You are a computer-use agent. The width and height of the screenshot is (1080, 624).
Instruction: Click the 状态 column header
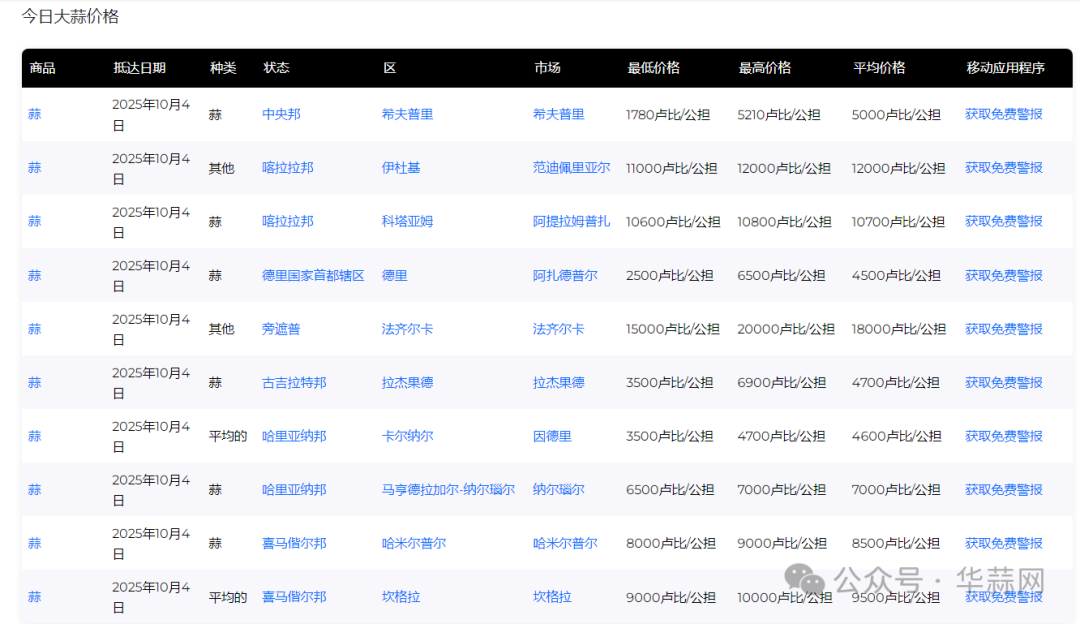coord(276,68)
